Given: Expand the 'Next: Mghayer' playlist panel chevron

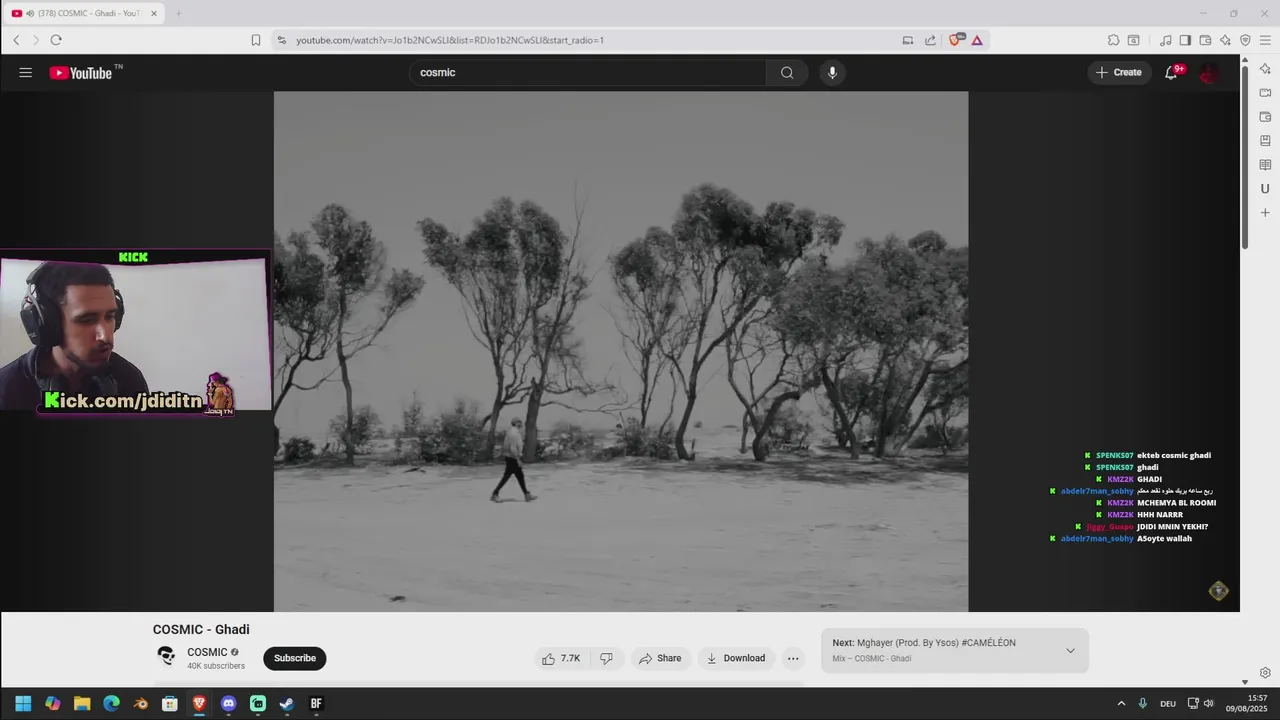Looking at the screenshot, I should (1070, 651).
